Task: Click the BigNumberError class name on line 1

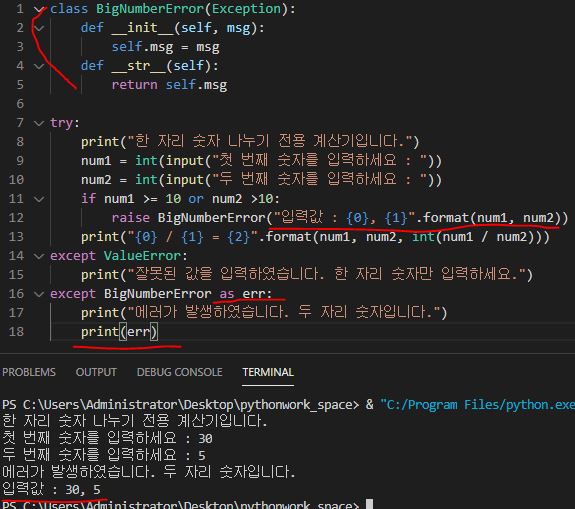Action: [x=150, y=9]
